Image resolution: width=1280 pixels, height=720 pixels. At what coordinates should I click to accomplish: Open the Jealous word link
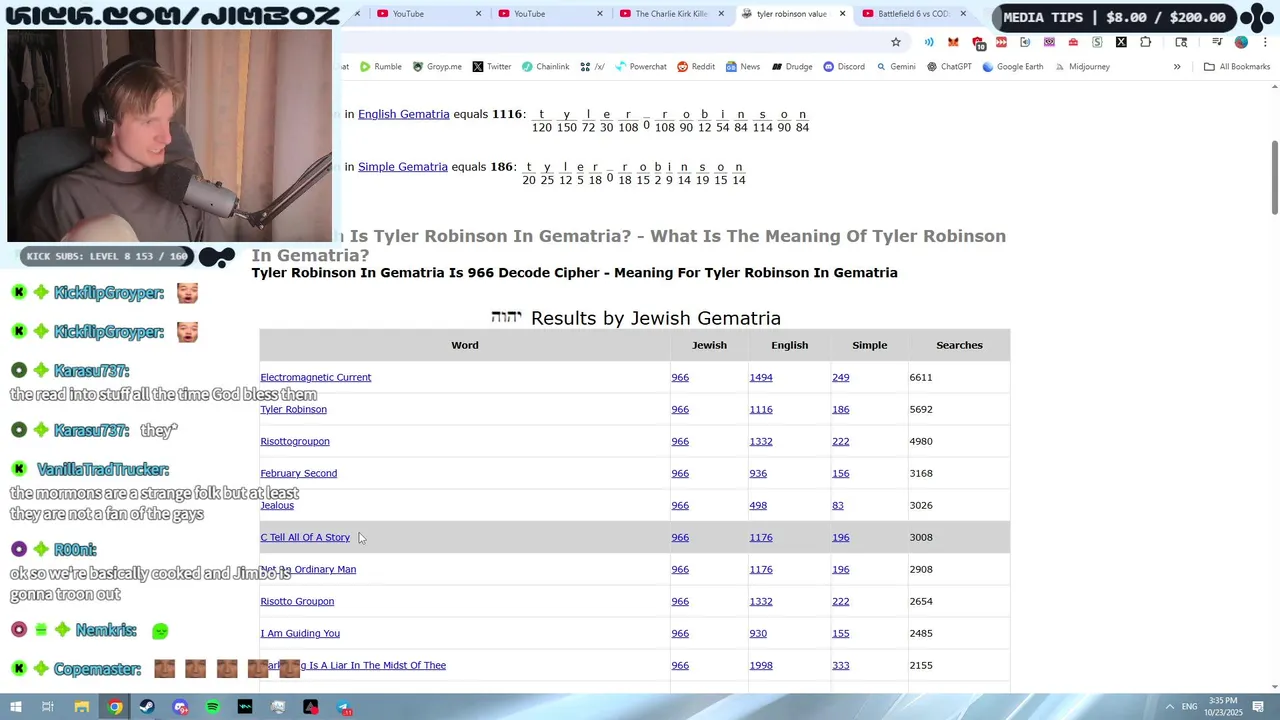pos(277,505)
